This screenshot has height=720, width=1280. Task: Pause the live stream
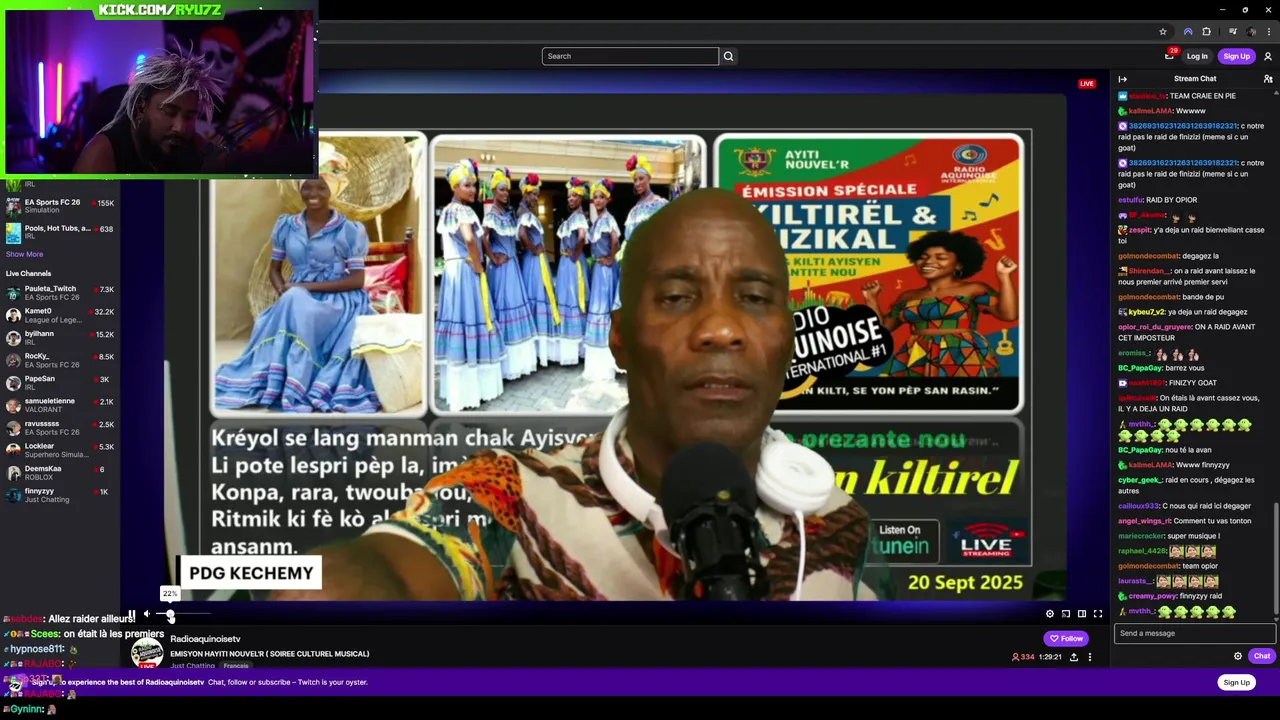coord(131,614)
